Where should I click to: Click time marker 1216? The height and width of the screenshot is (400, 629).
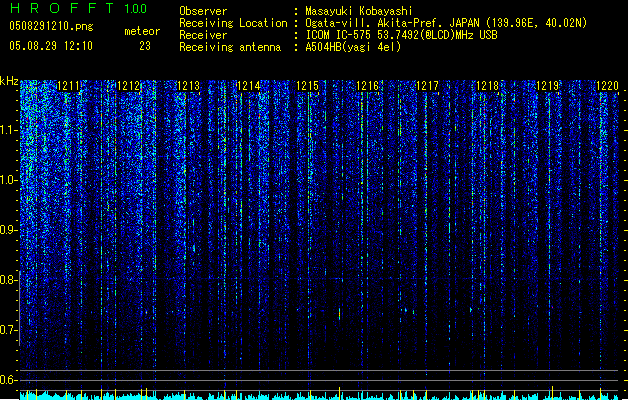pos(368,86)
